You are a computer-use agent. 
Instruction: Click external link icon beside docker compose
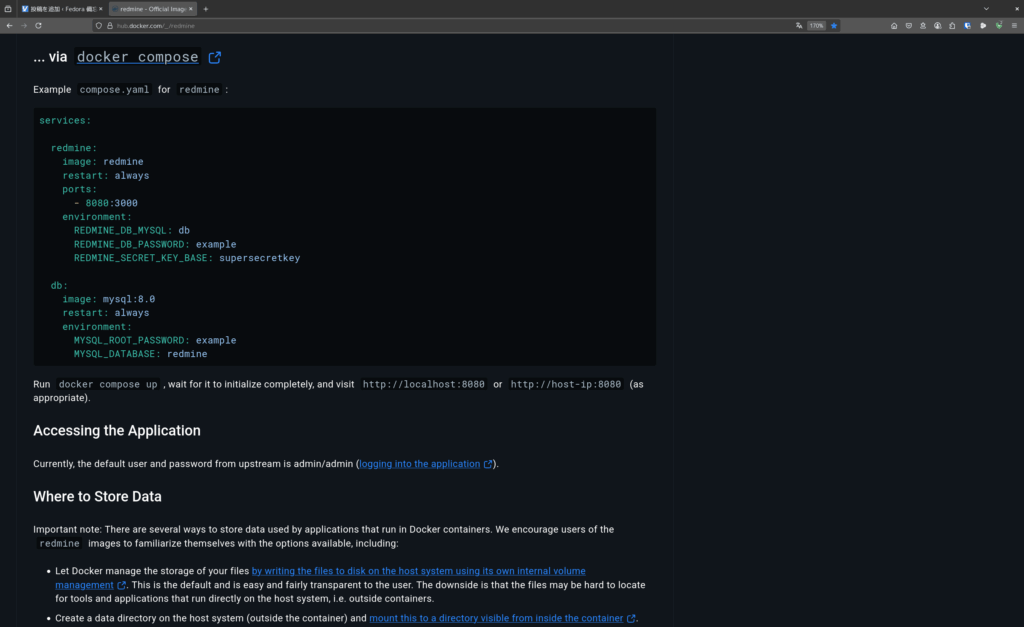(x=215, y=57)
